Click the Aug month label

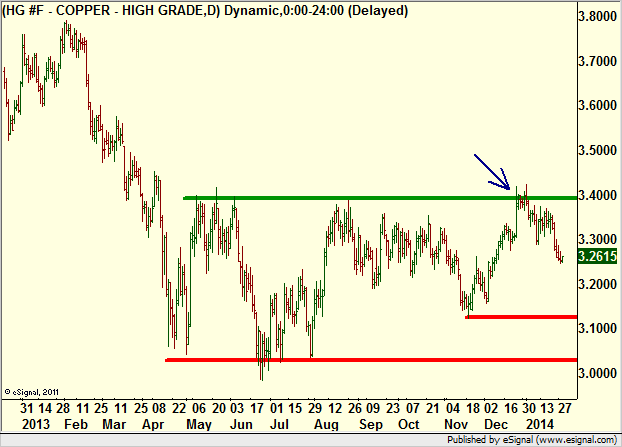(x=326, y=424)
